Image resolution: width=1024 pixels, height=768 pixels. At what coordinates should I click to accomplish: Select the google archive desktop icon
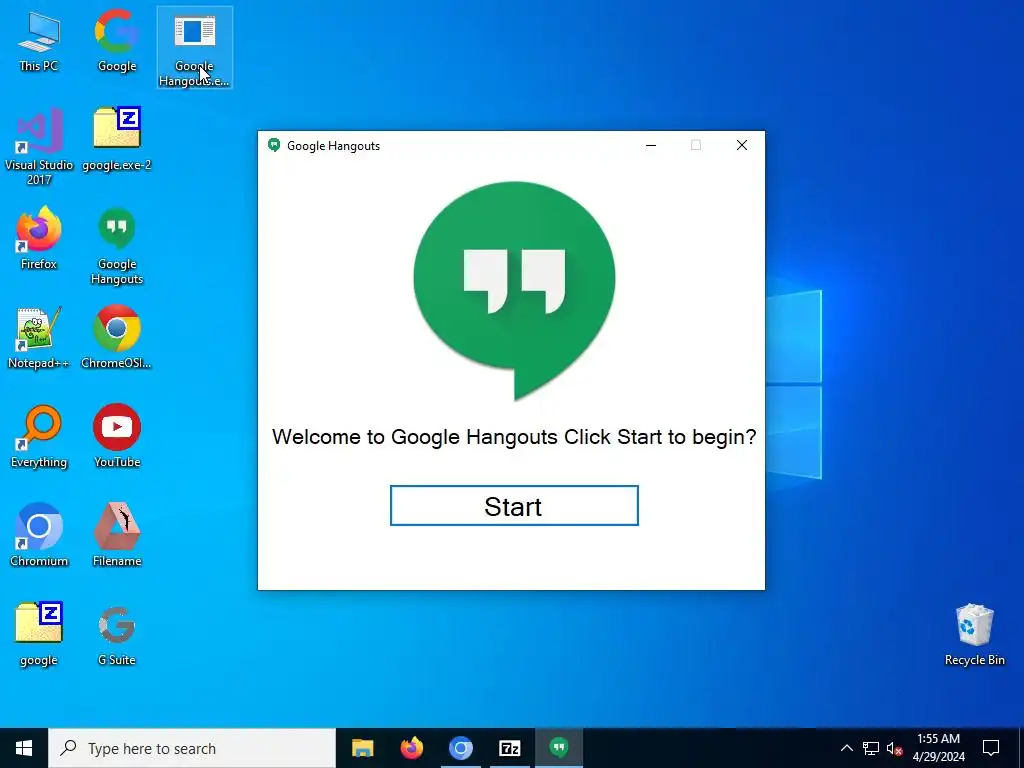[39, 634]
